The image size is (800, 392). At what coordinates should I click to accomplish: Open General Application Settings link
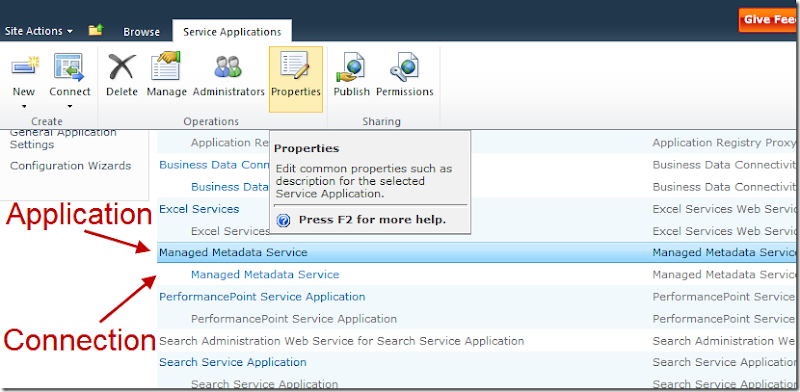pos(63,138)
